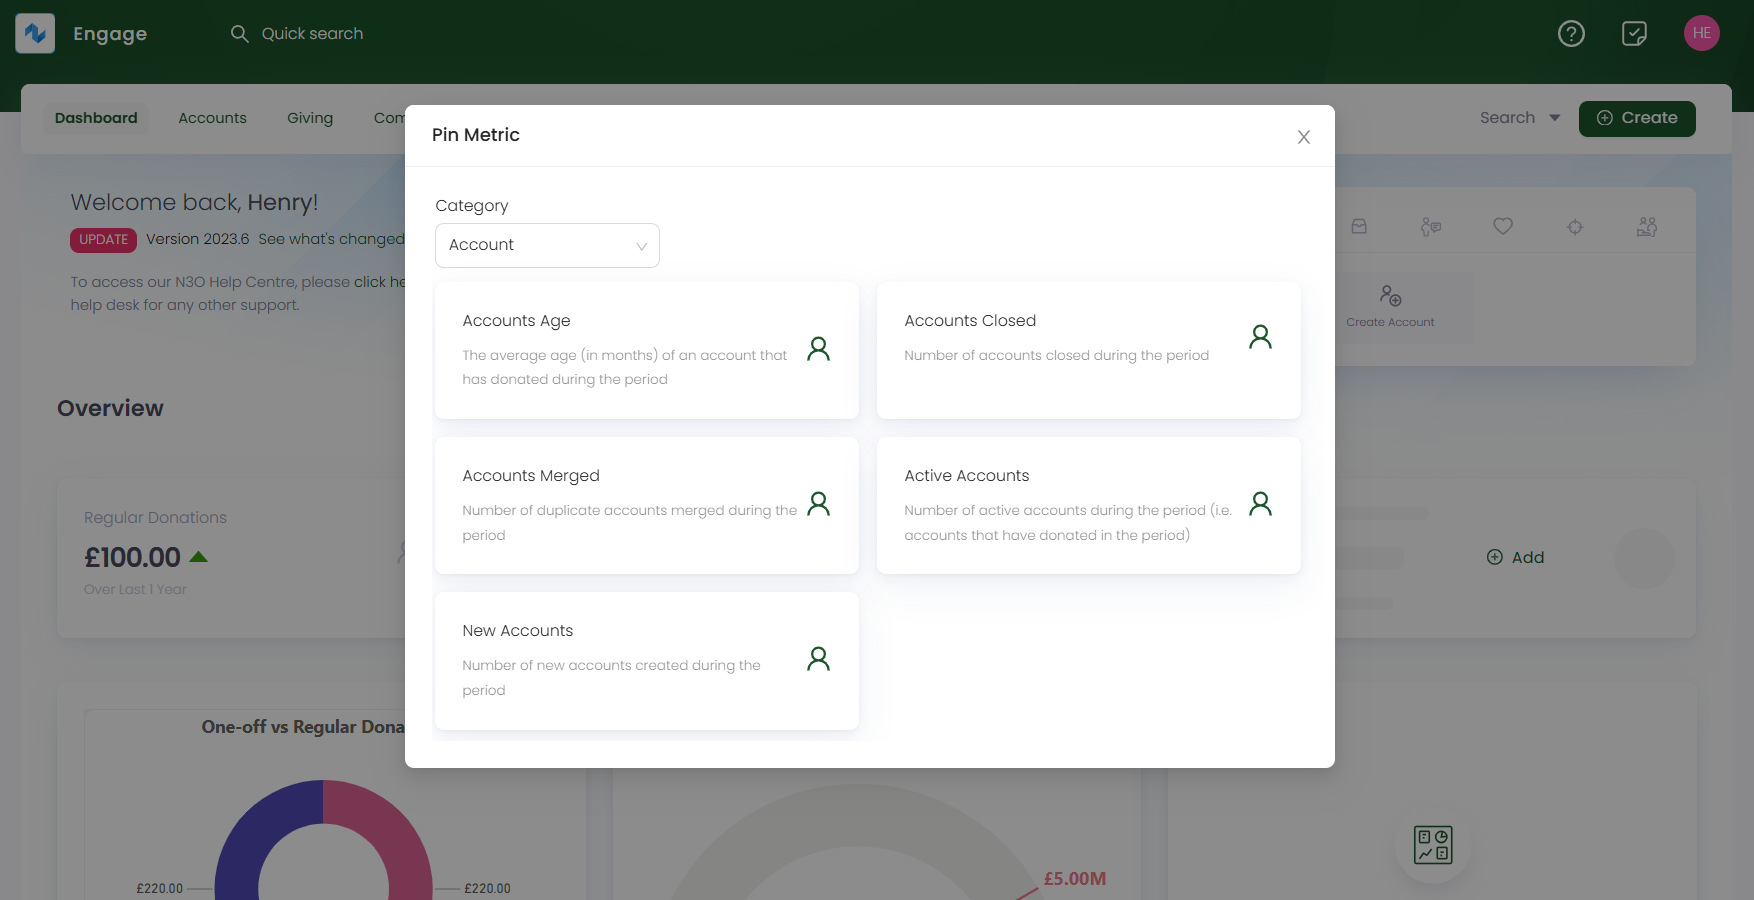Viewport: 1754px width, 900px height.
Task: Click the £100.00 donations value
Action: [x=132, y=557]
